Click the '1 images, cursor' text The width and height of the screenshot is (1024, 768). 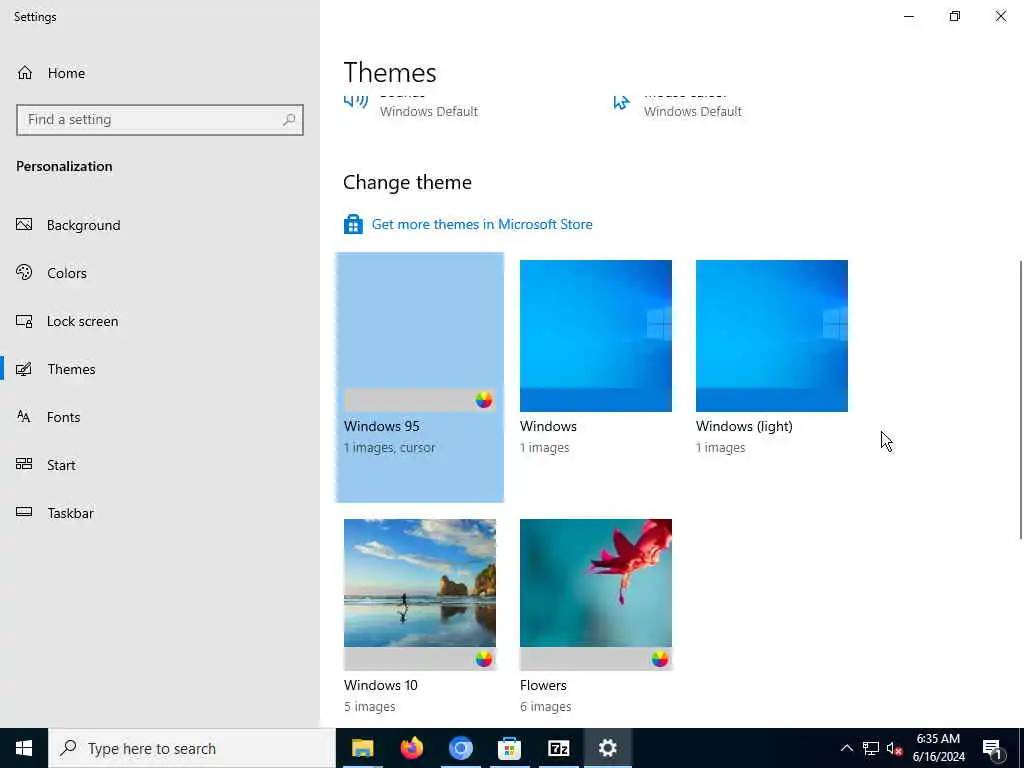click(390, 448)
